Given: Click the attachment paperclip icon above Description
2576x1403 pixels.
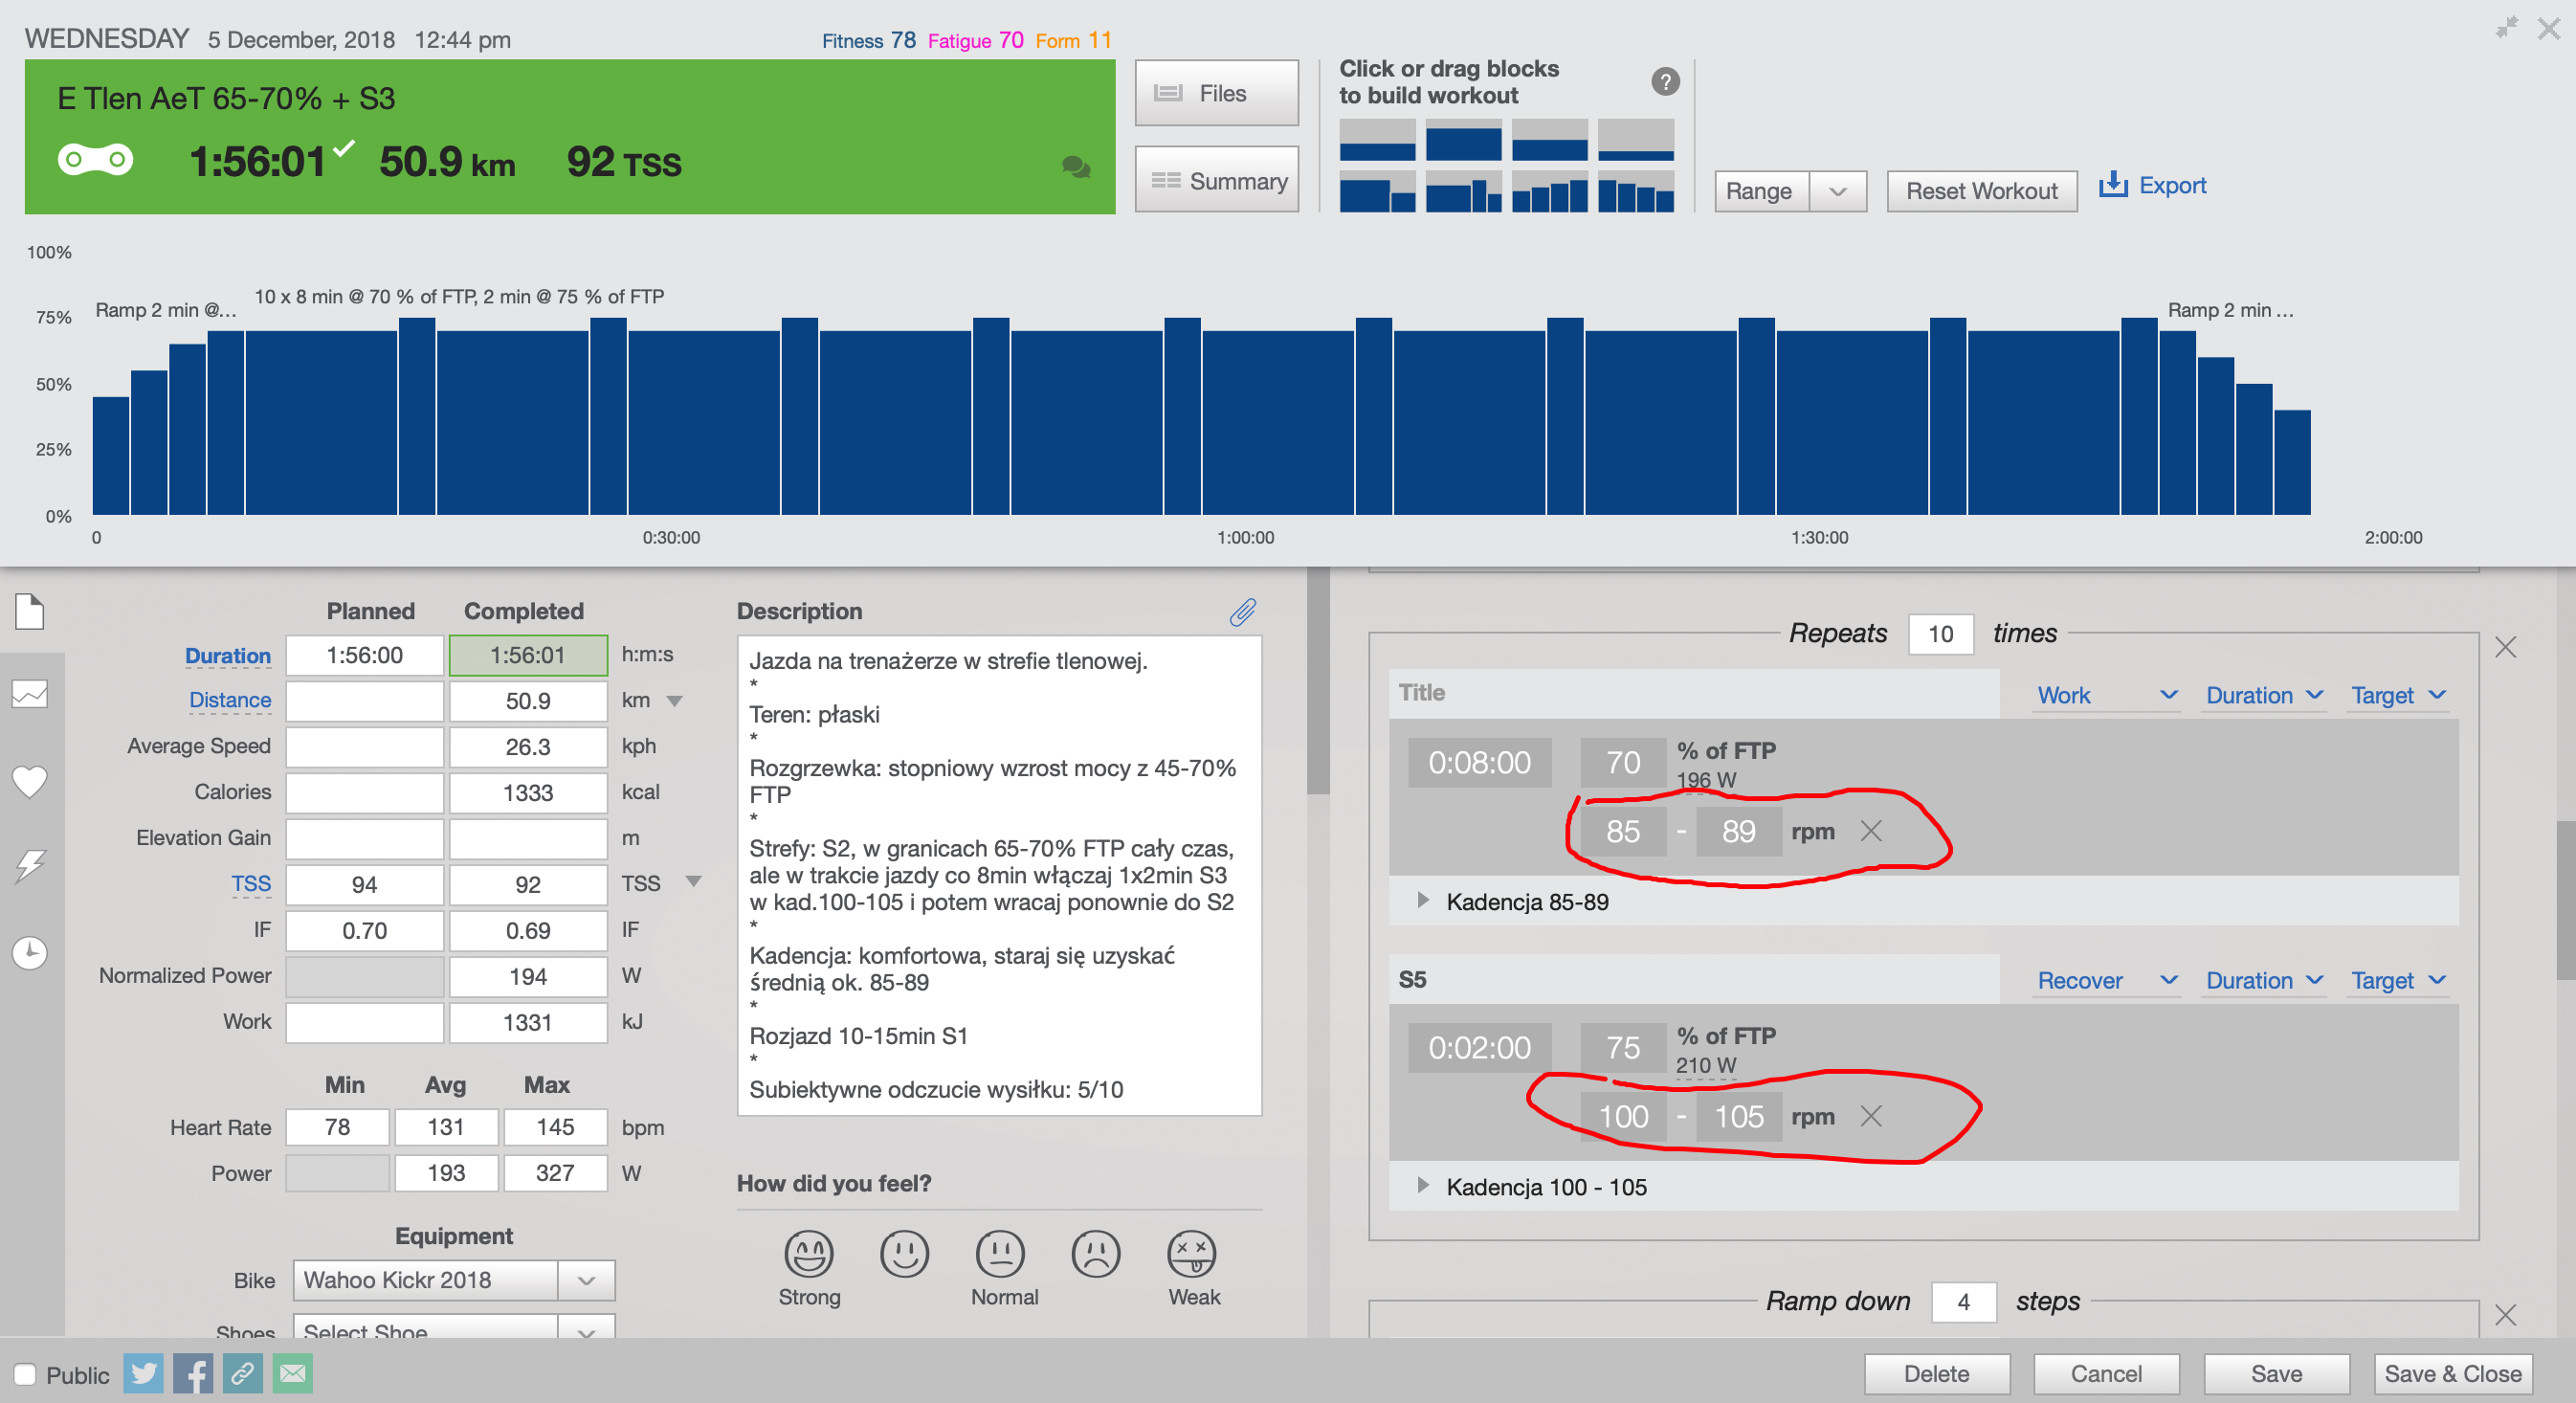Looking at the screenshot, I should pos(1242,612).
